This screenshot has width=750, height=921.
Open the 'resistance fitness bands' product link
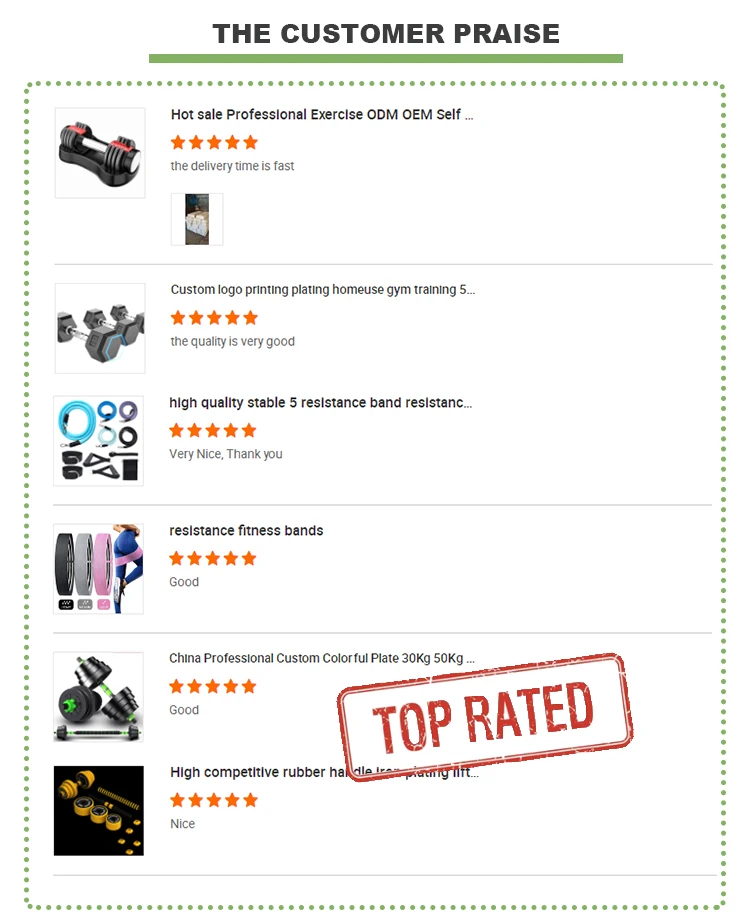pos(246,530)
